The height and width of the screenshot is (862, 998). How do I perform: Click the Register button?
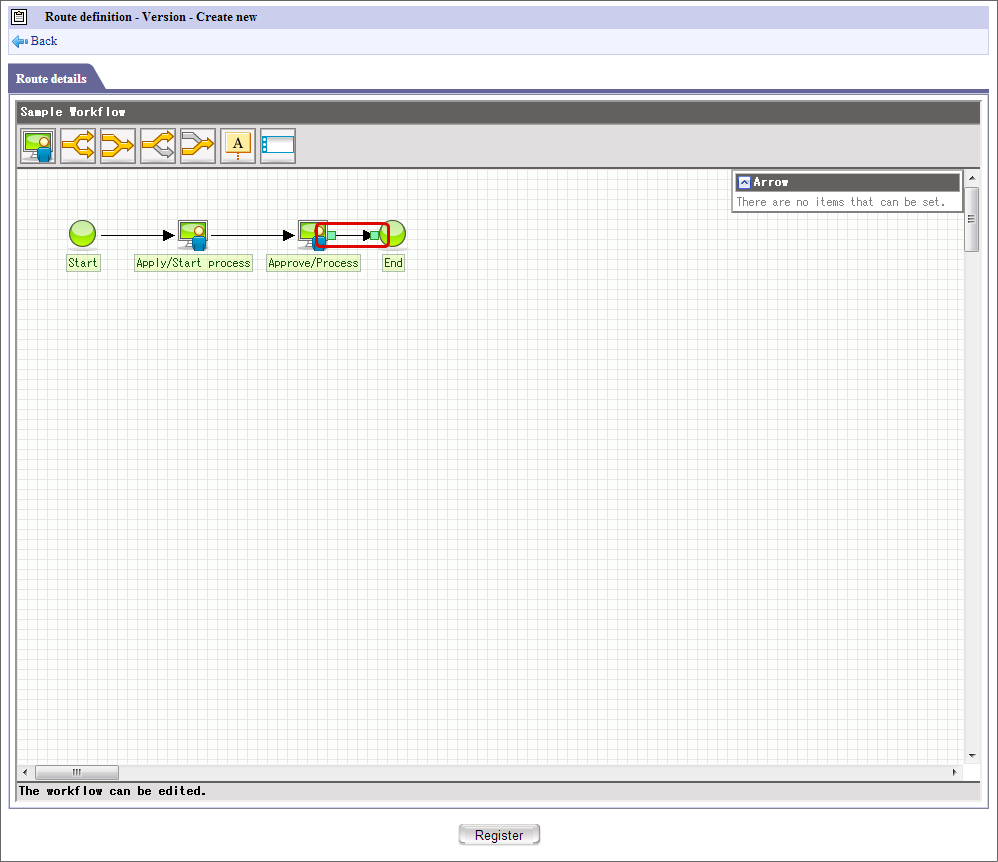[499, 835]
